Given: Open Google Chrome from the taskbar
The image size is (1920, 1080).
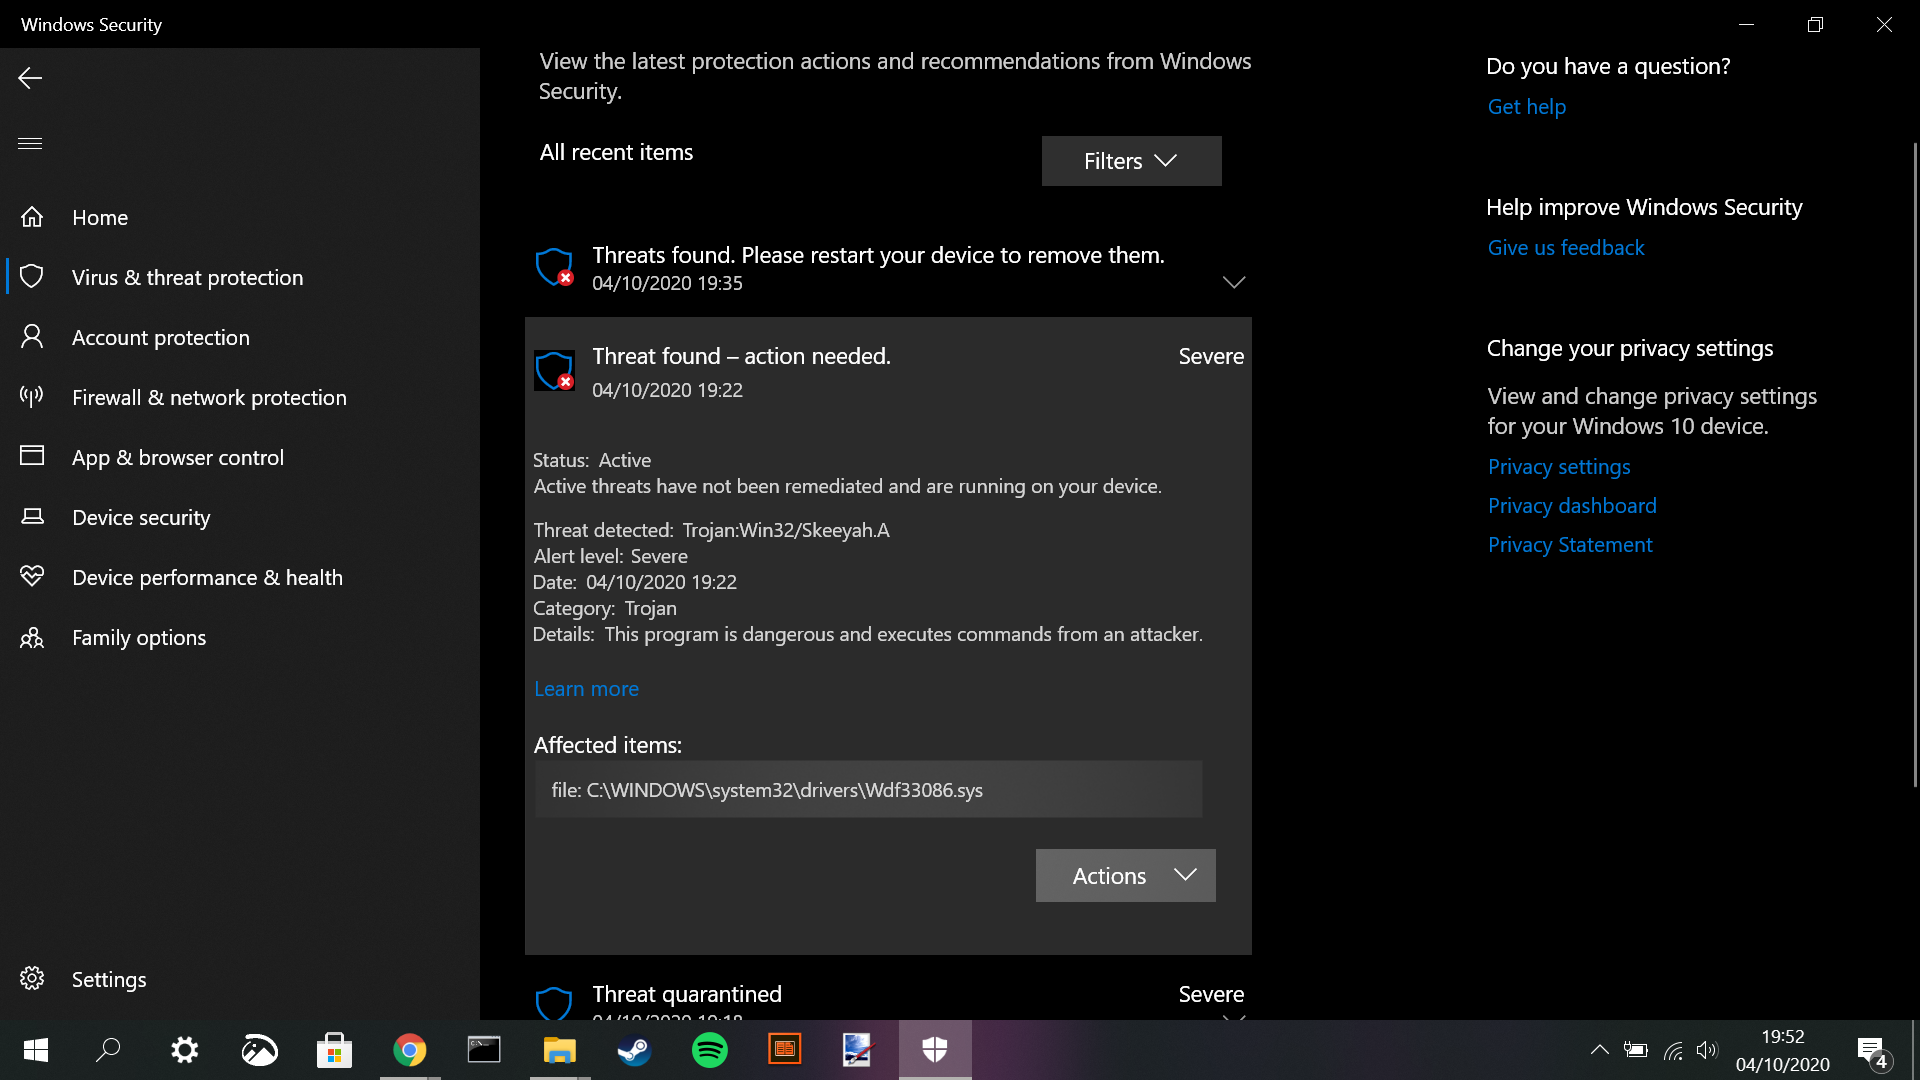Looking at the screenshot, I should tap(409, 1050).
